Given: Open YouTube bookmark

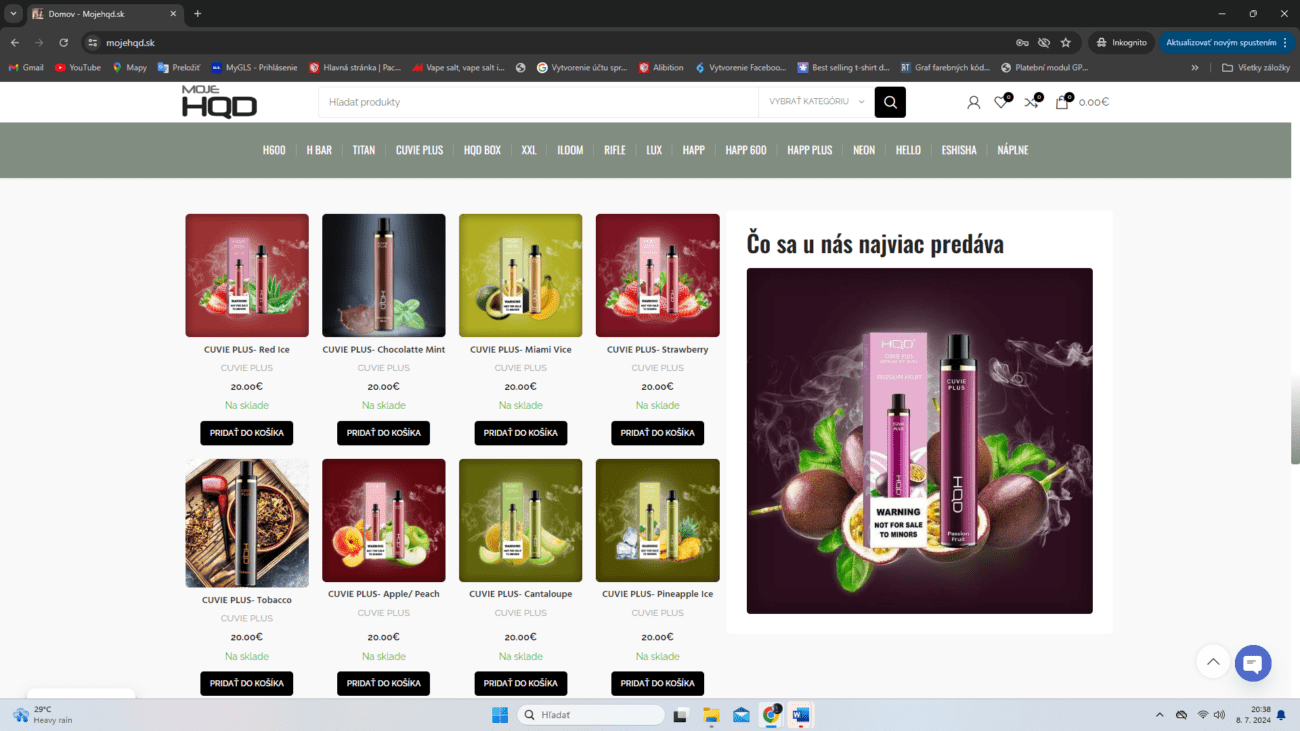Looking at the screenshot, I should [x=78, y=68].
